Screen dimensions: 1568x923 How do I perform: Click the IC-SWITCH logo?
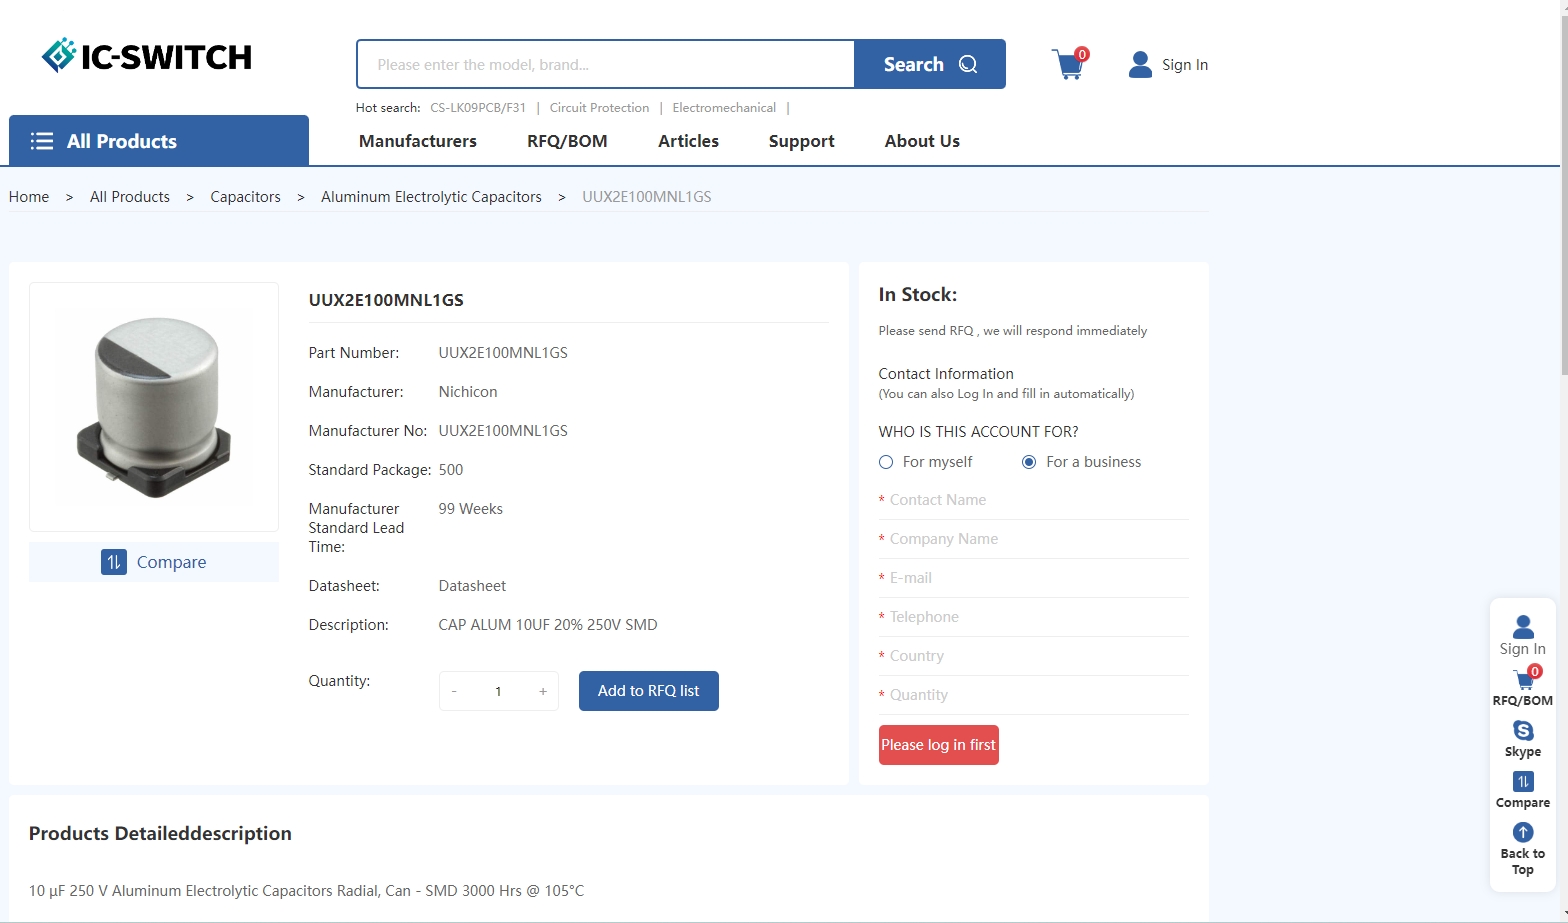click(x=147, y=56)
